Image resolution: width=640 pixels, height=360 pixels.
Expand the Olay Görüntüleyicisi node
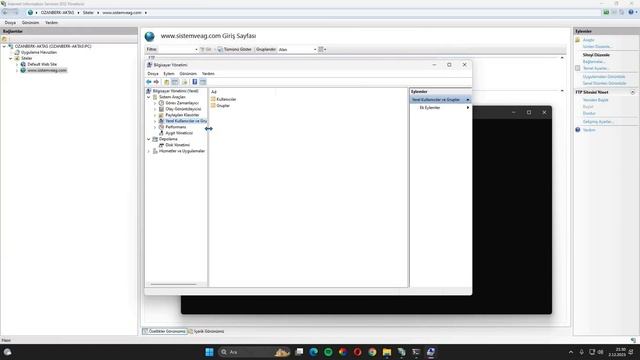coord(155,109)
